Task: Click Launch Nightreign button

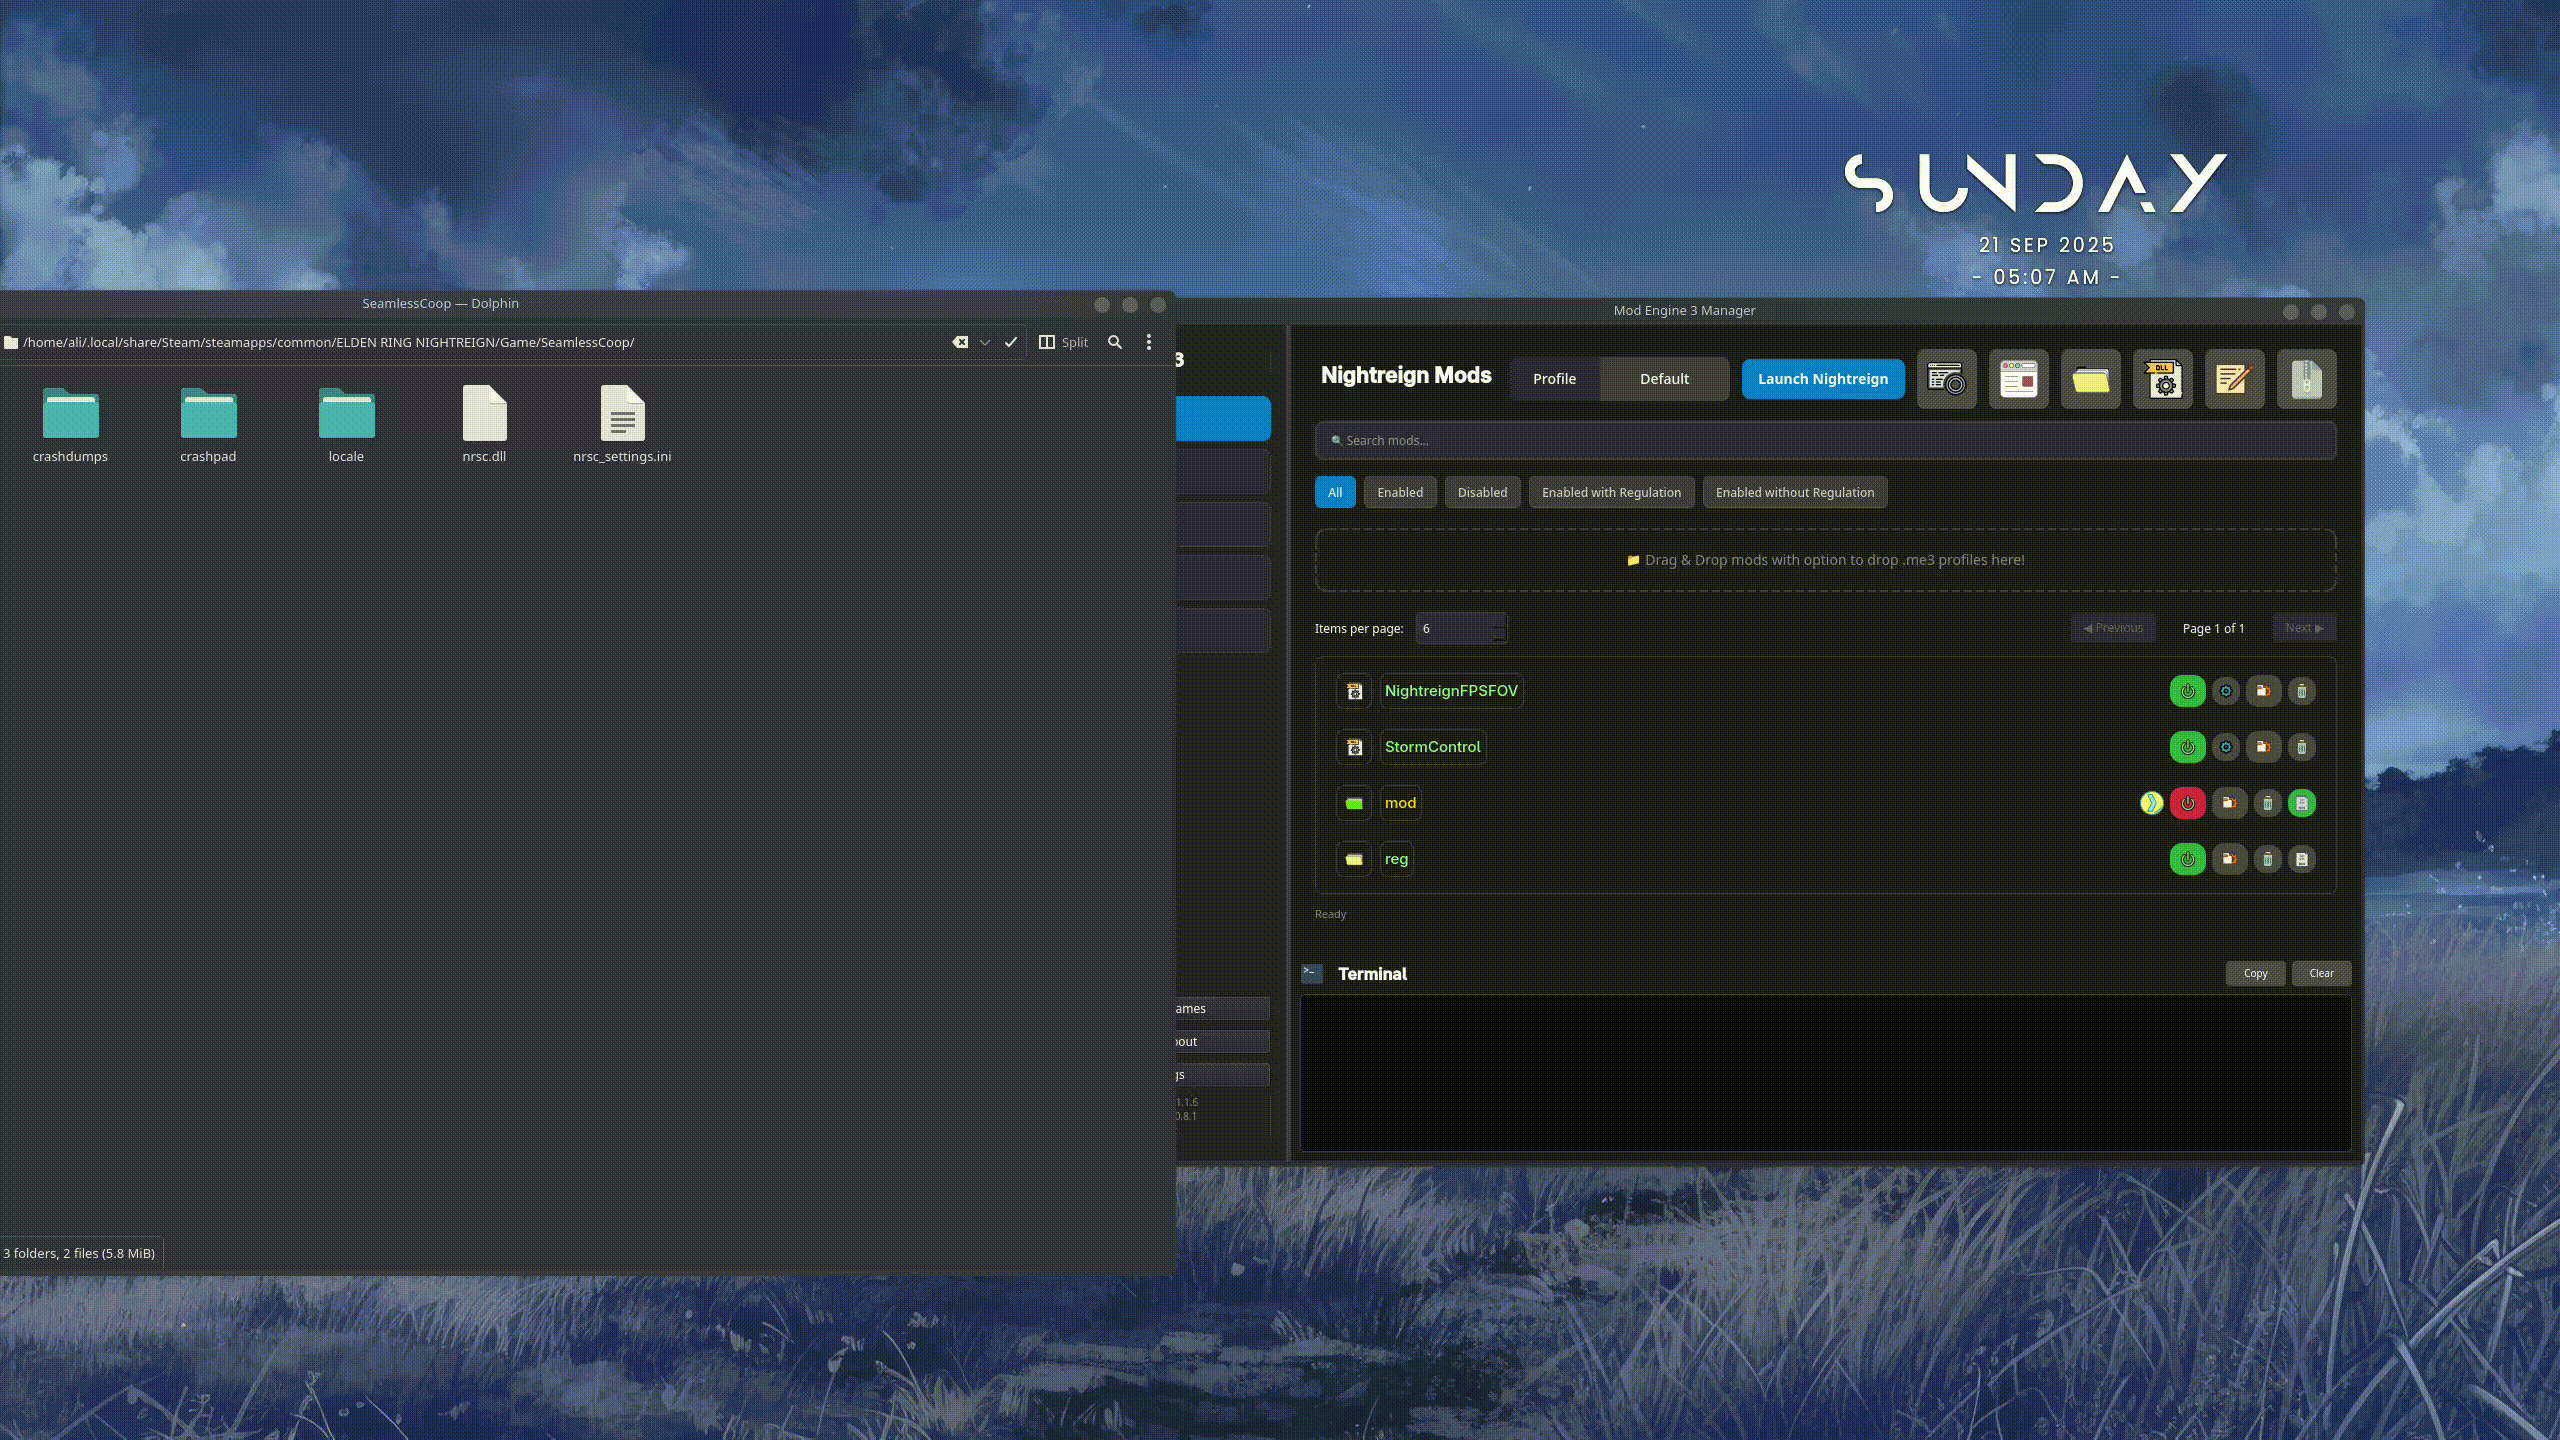Action: [1822, 379]
